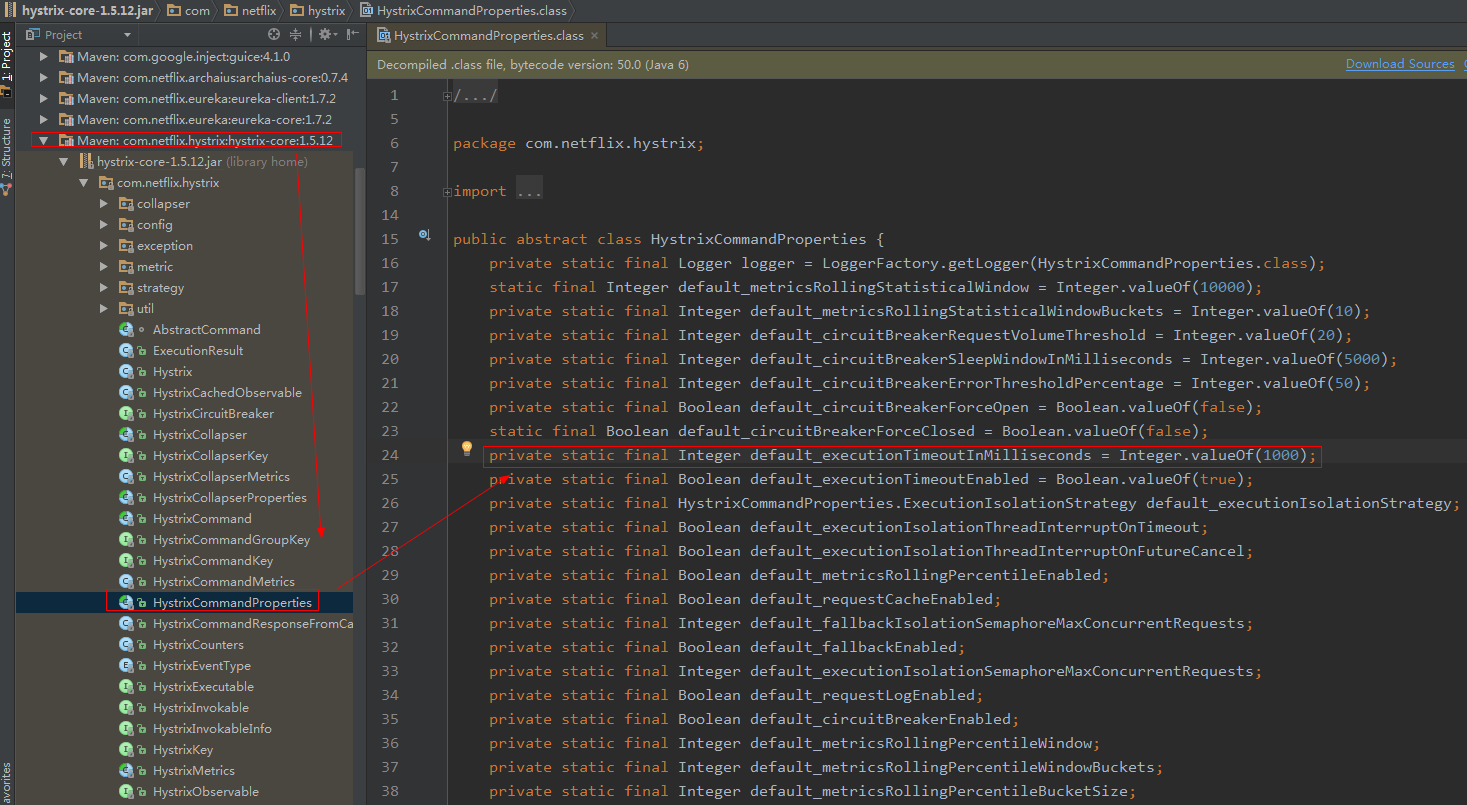The image size is (1467, 805).
Task: Click the Download Sources link
Action: (x=1400, y=64)
